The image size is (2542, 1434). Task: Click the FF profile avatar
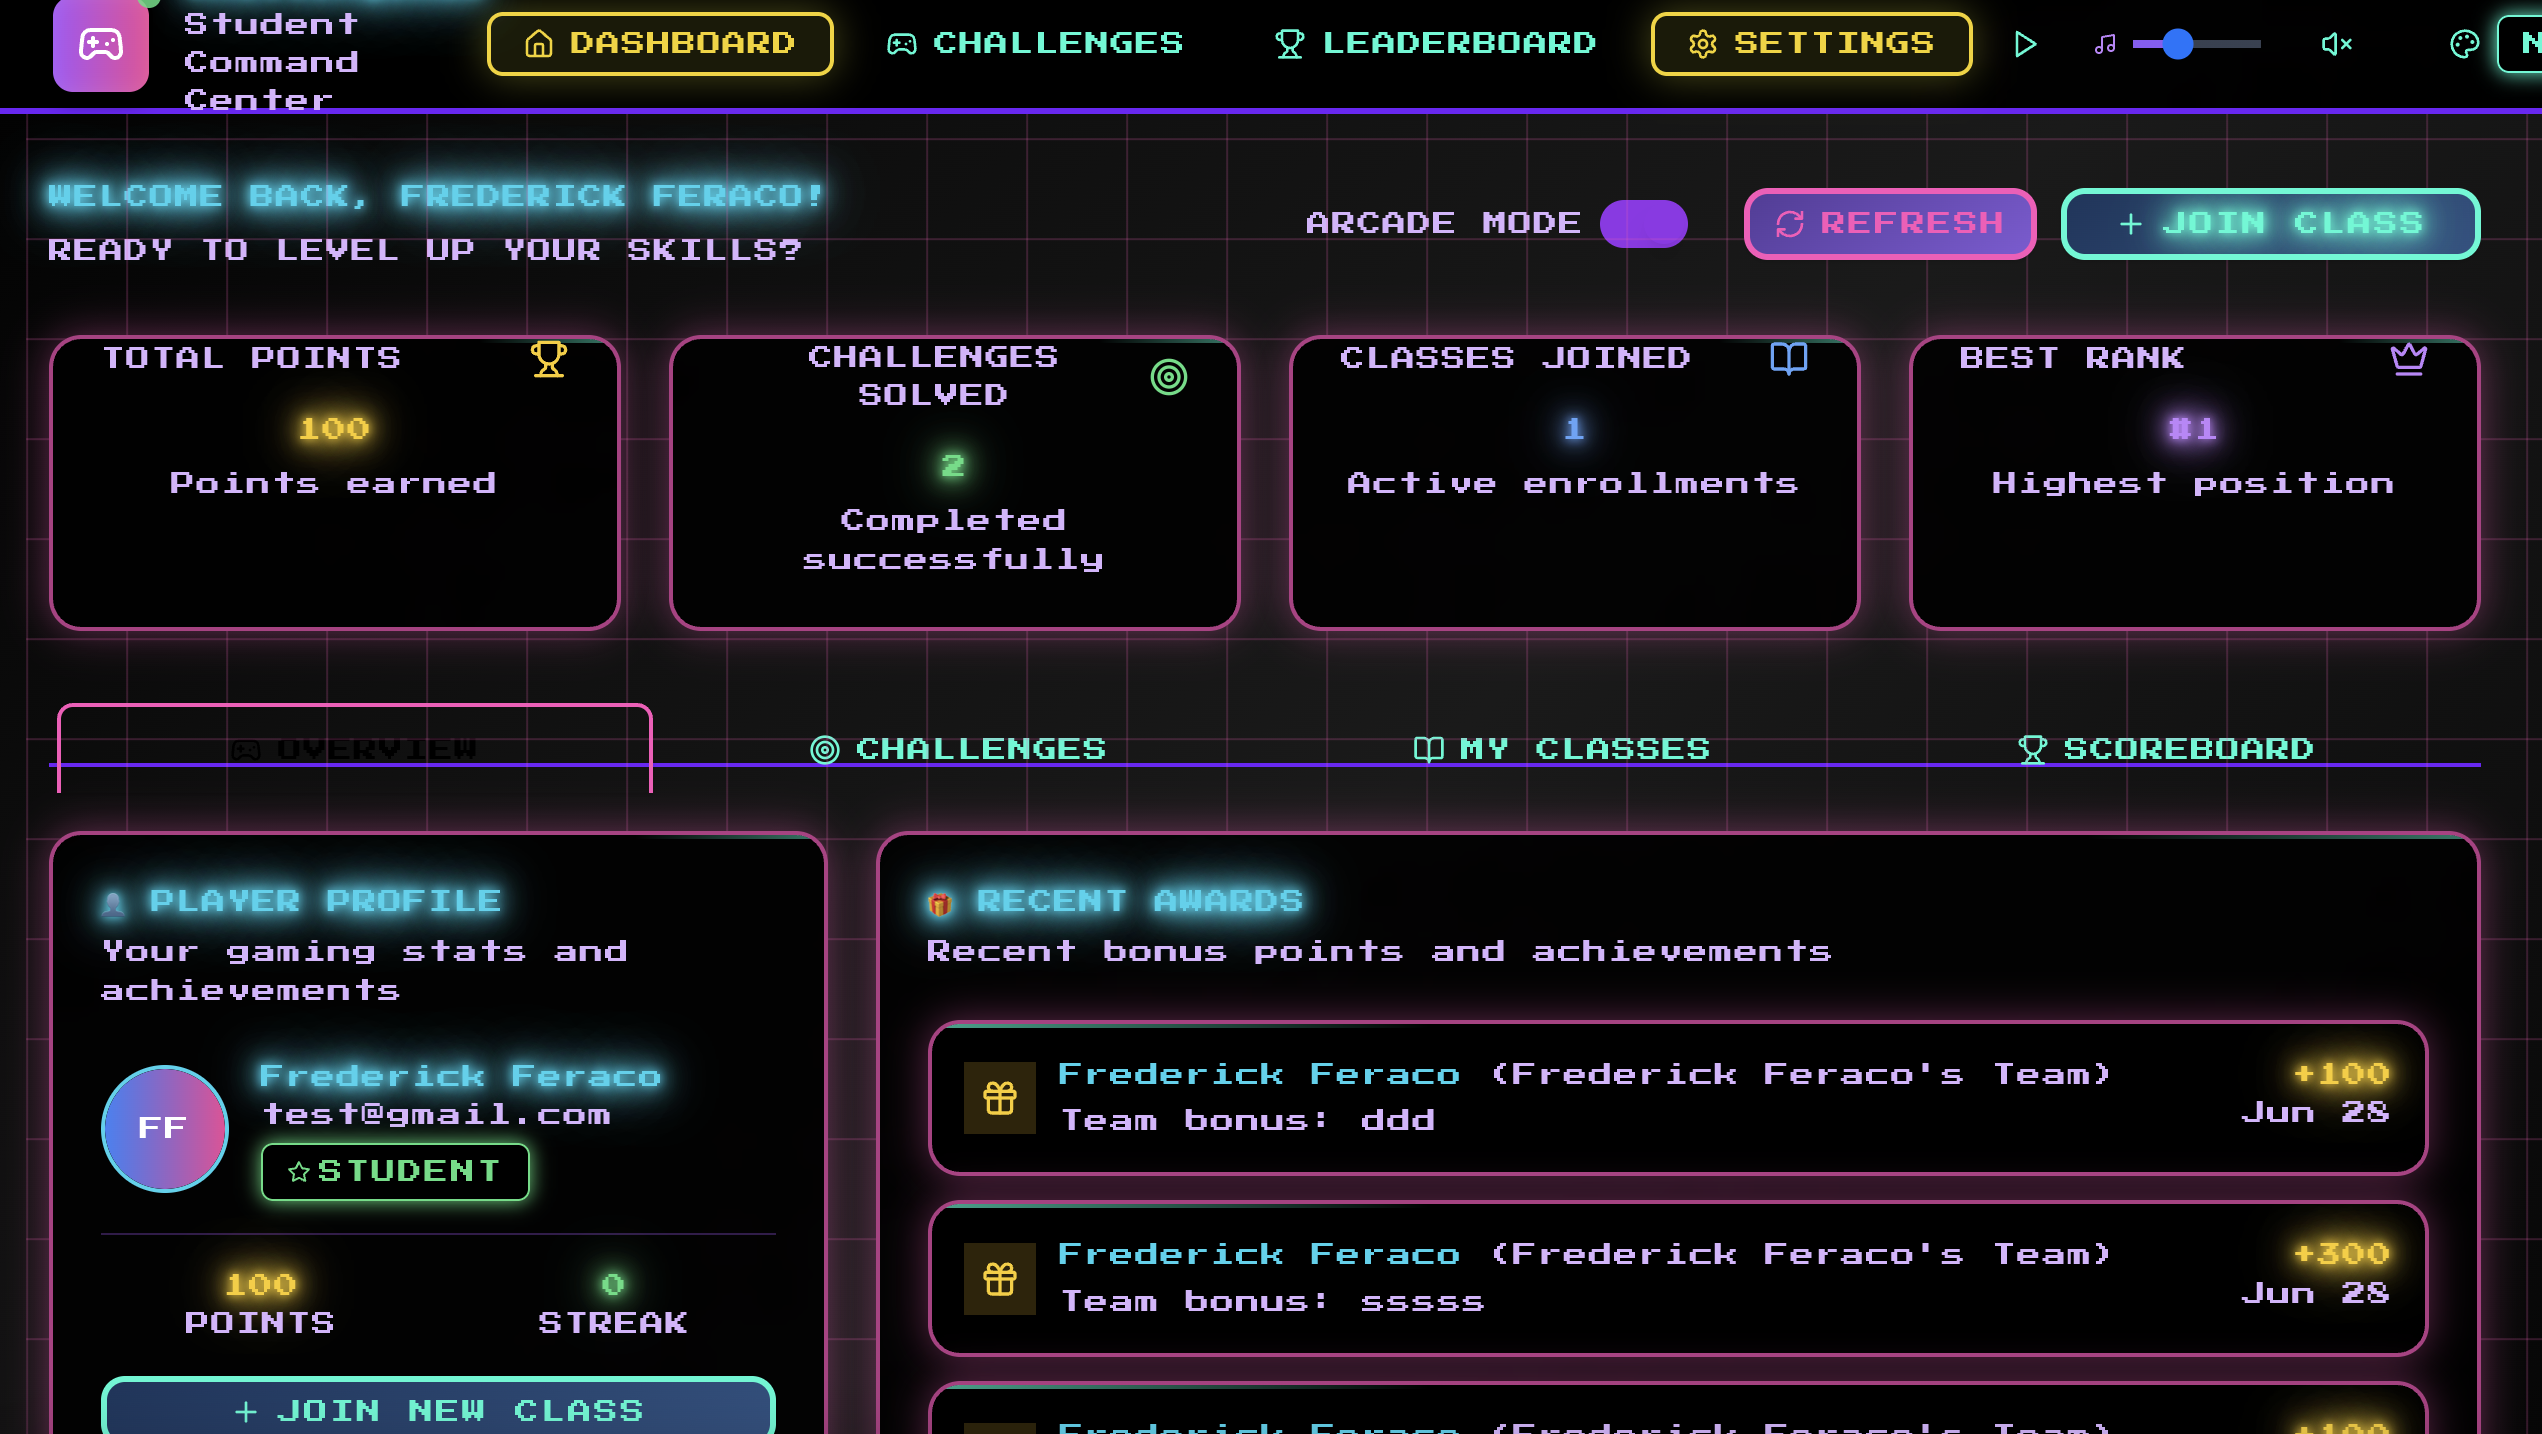pos(165,1128)
